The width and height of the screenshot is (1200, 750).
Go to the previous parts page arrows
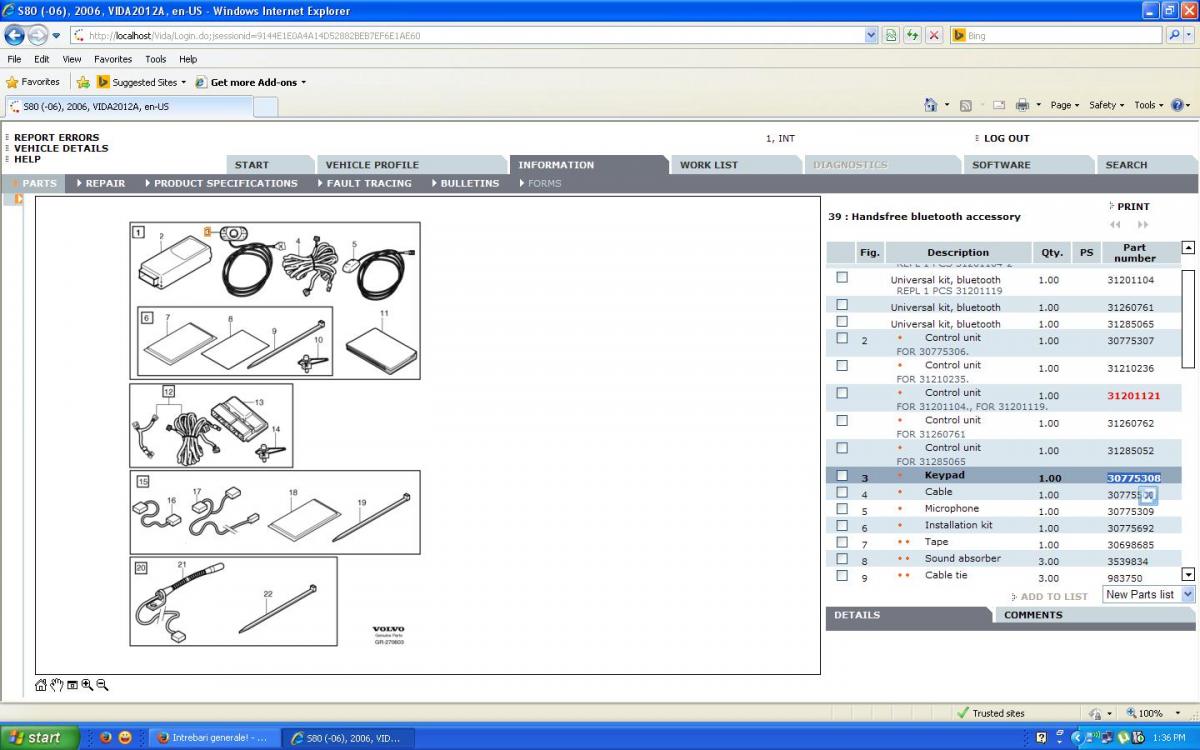pyautogui.click(x=1116, y=225)
